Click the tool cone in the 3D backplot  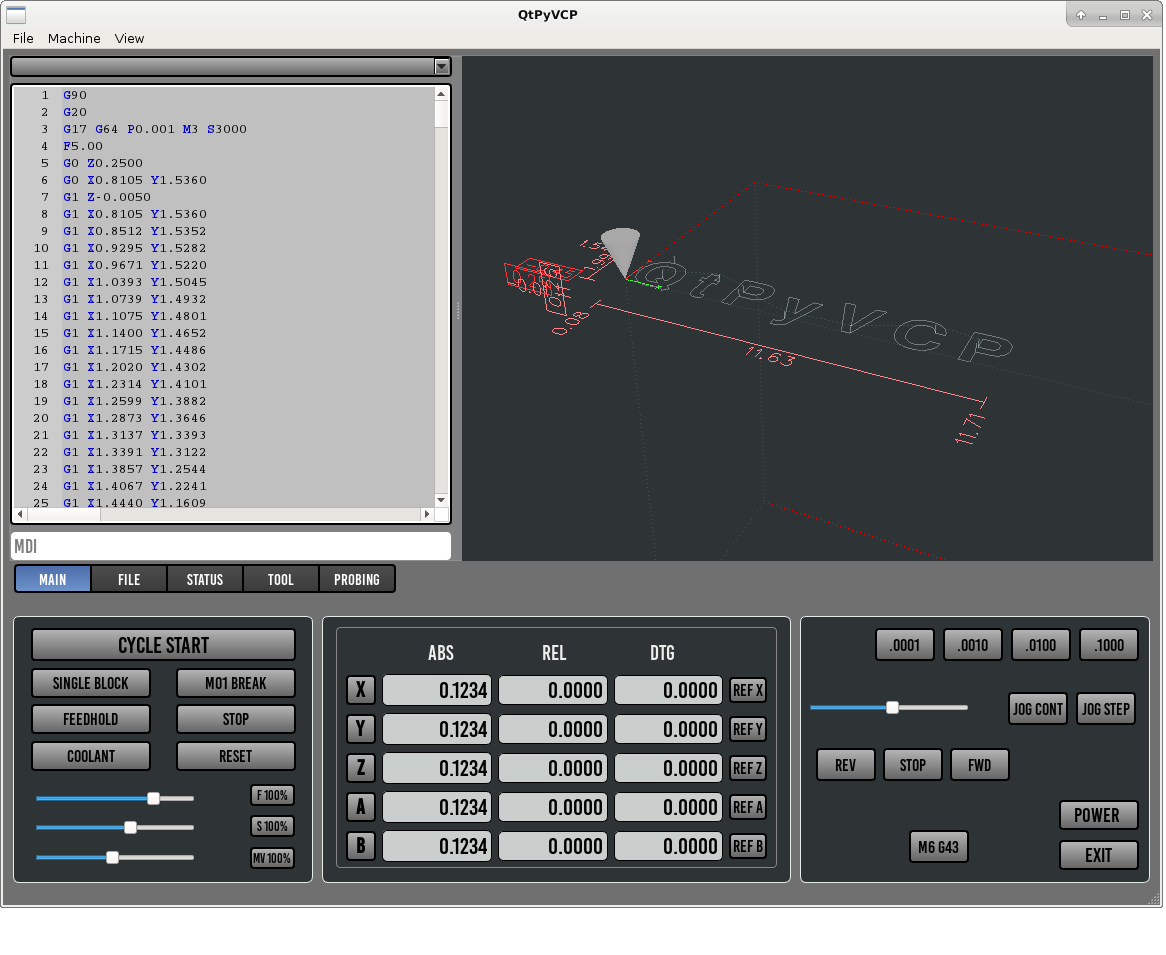tap(621, 251)
